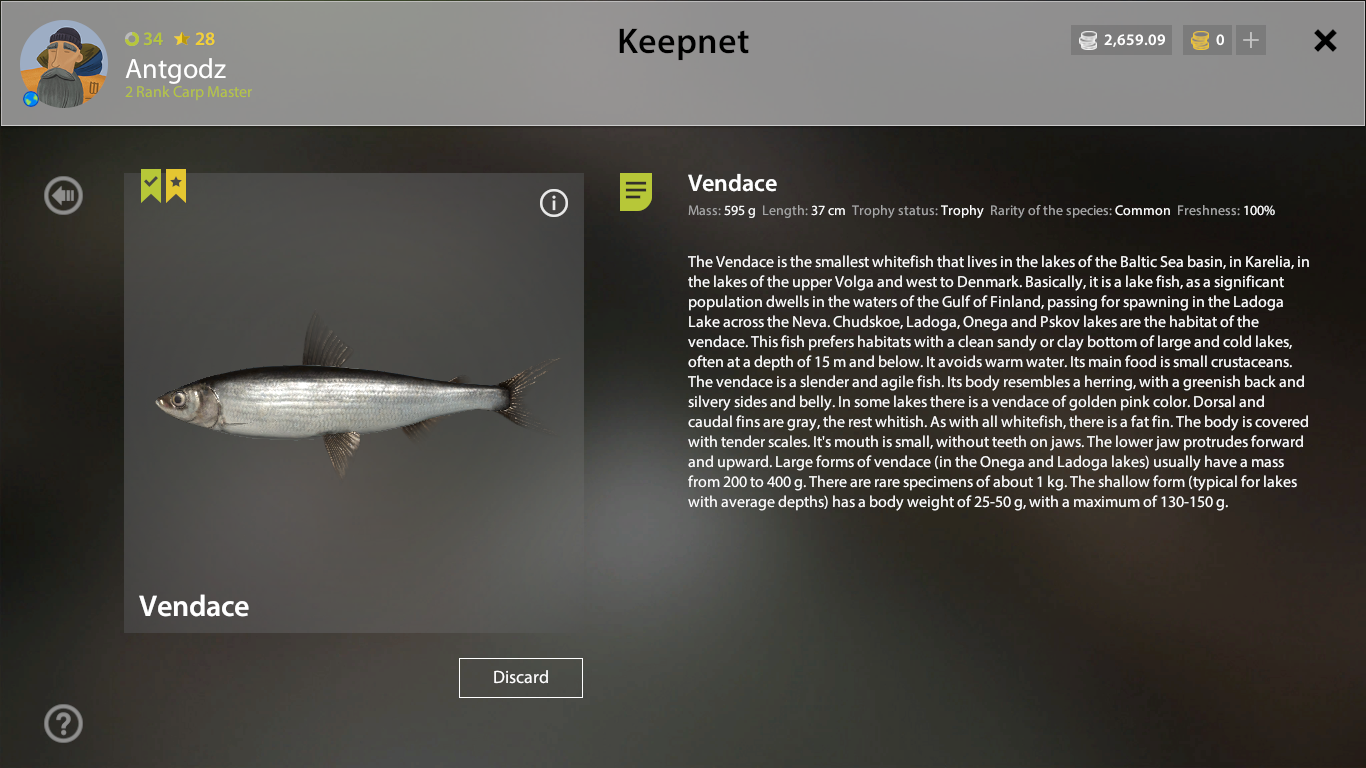Click the 2 Rank Carp Master title

click(x=189, y=92)
